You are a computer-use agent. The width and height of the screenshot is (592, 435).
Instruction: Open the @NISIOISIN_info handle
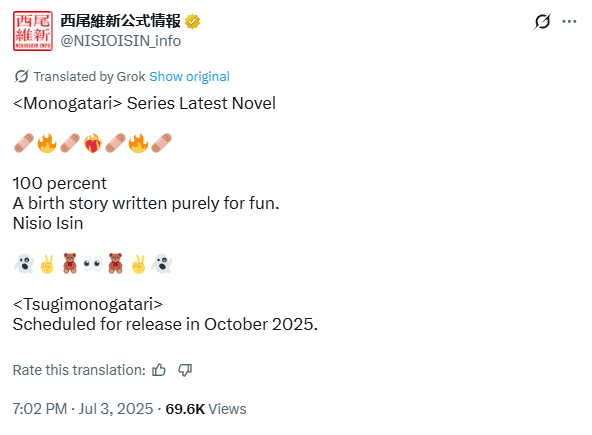(x=121, y=41)
